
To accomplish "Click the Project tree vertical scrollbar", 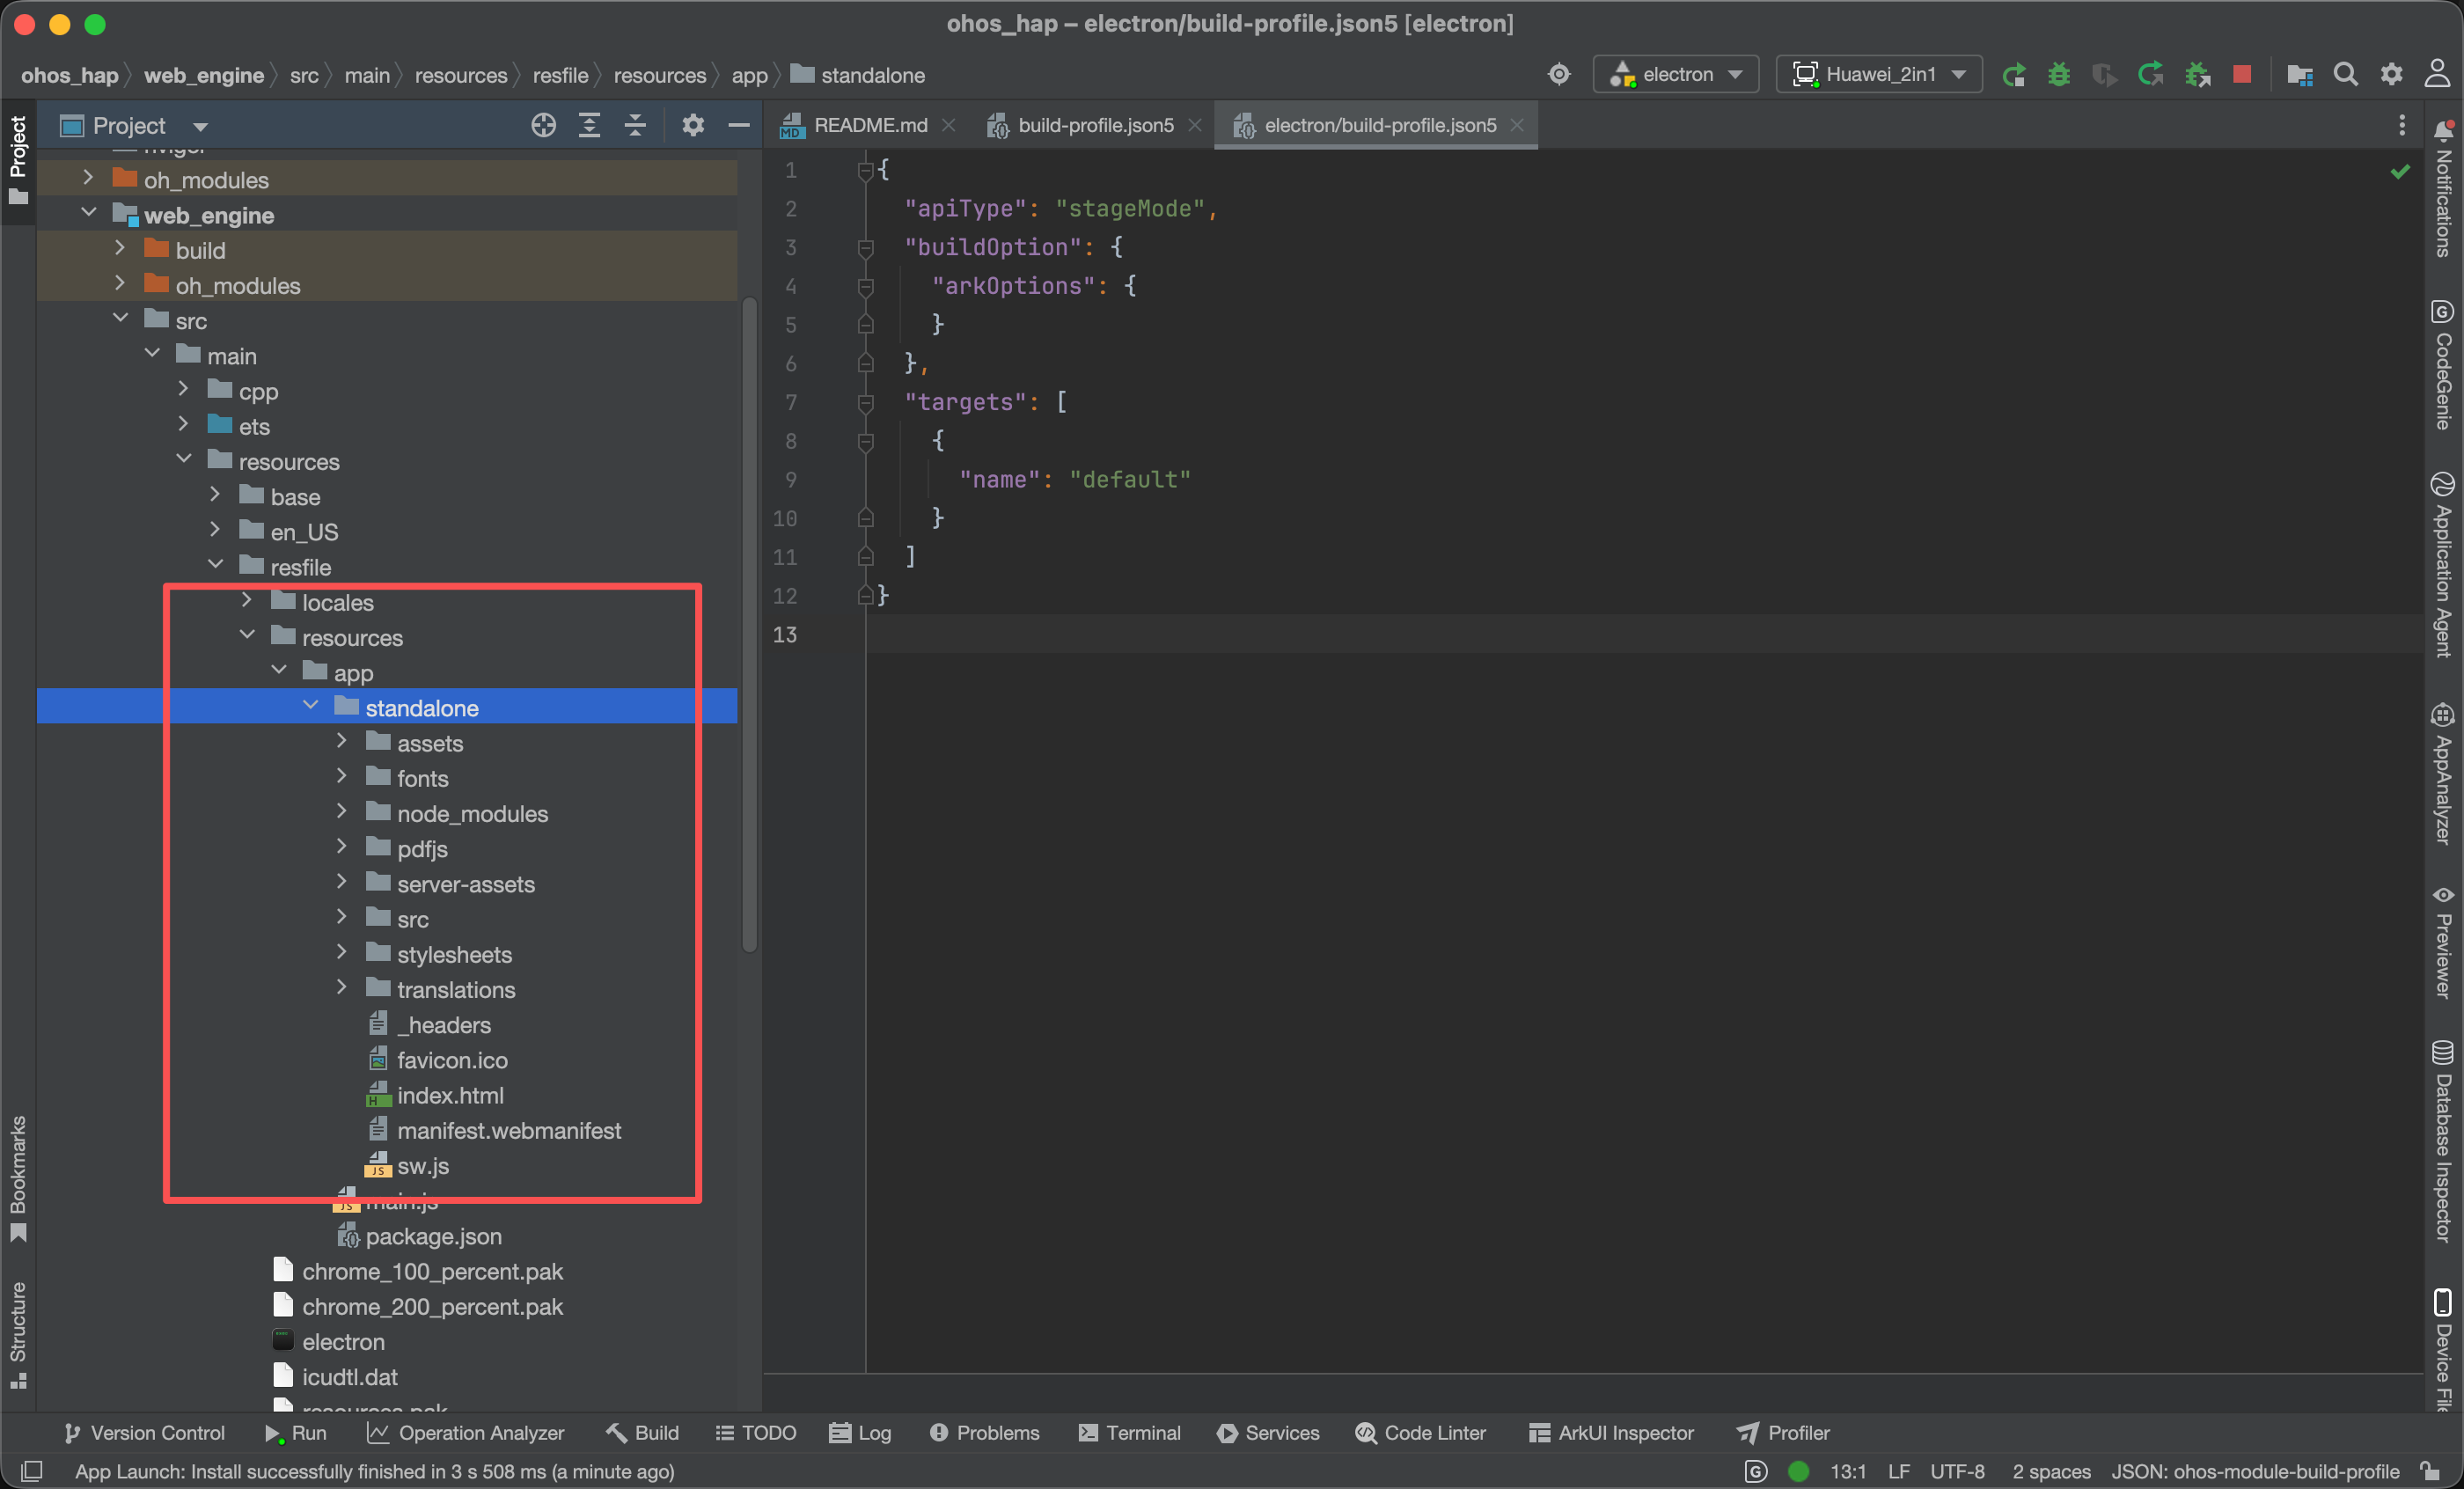I will click(x=749, y=625).
